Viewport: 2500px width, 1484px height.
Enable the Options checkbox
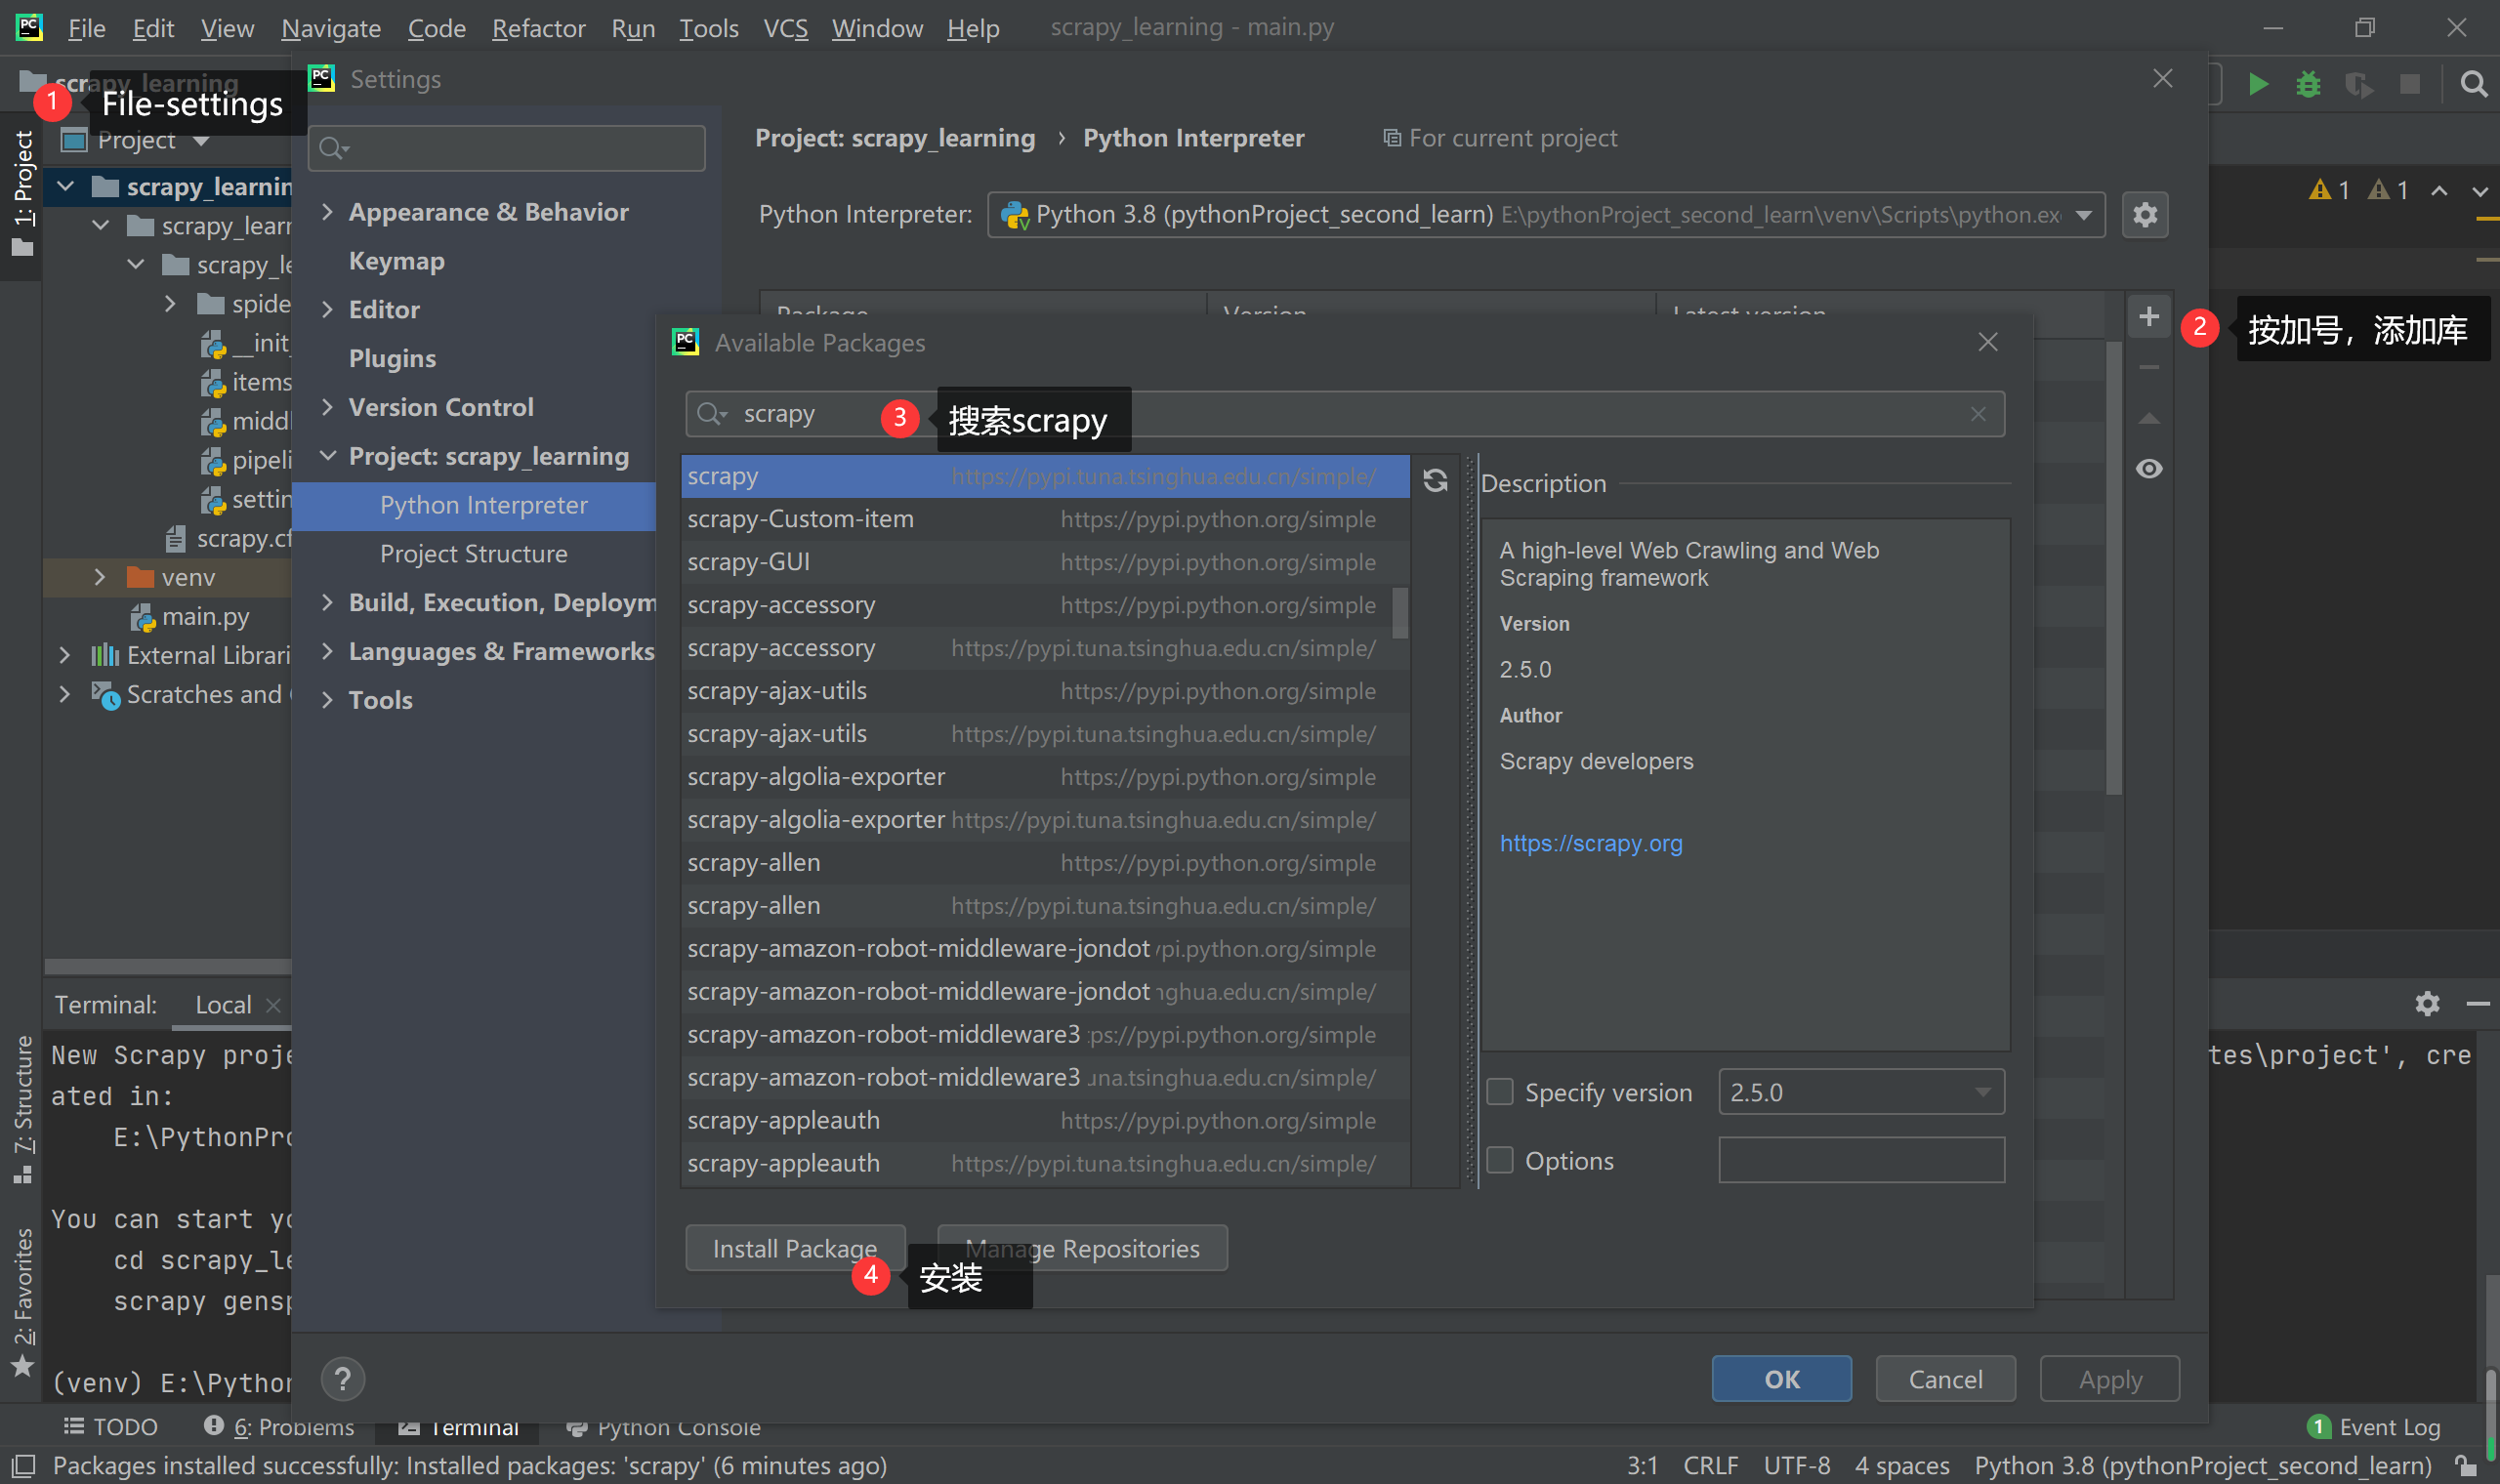coord(1500,1160)
